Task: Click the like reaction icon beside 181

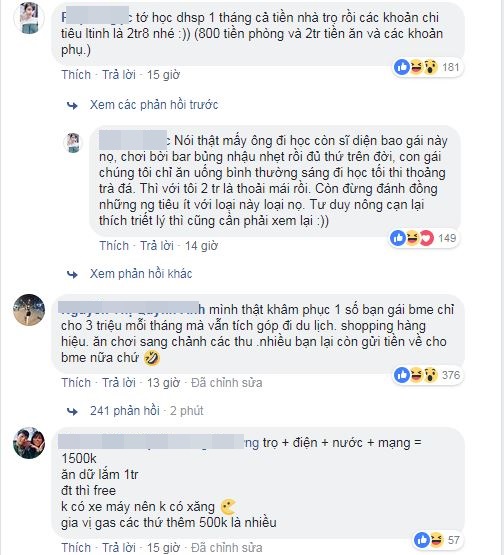Action: click(x=402, y=67)
